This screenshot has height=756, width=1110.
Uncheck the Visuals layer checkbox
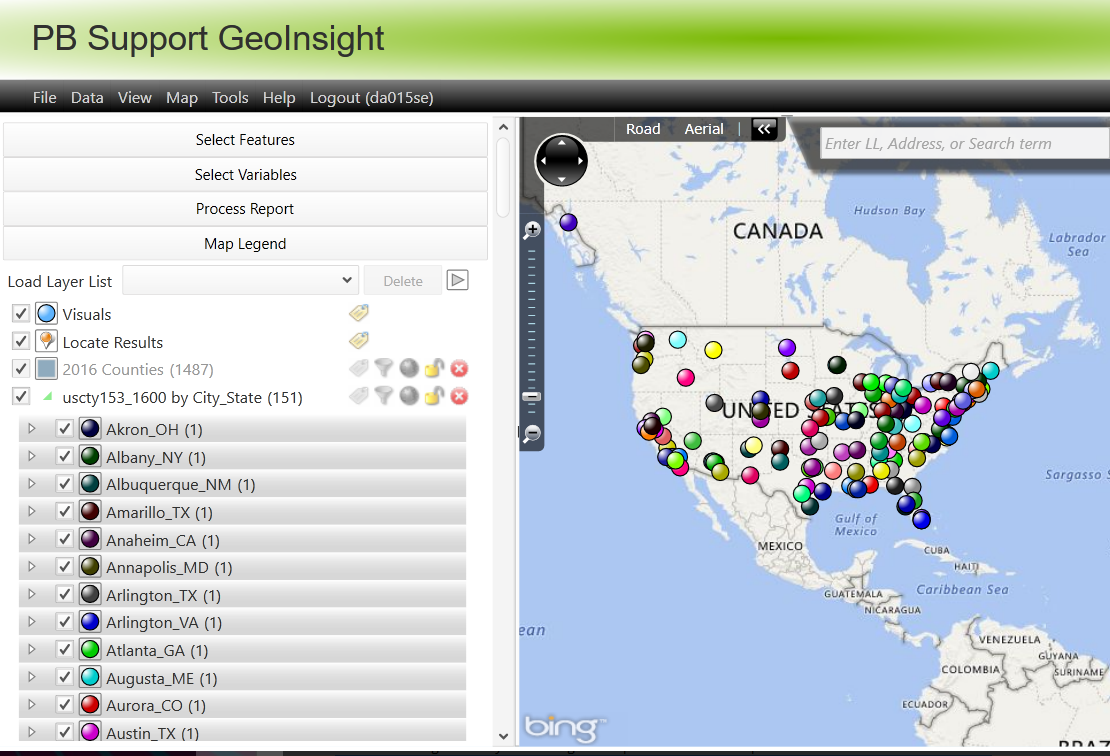20,312
